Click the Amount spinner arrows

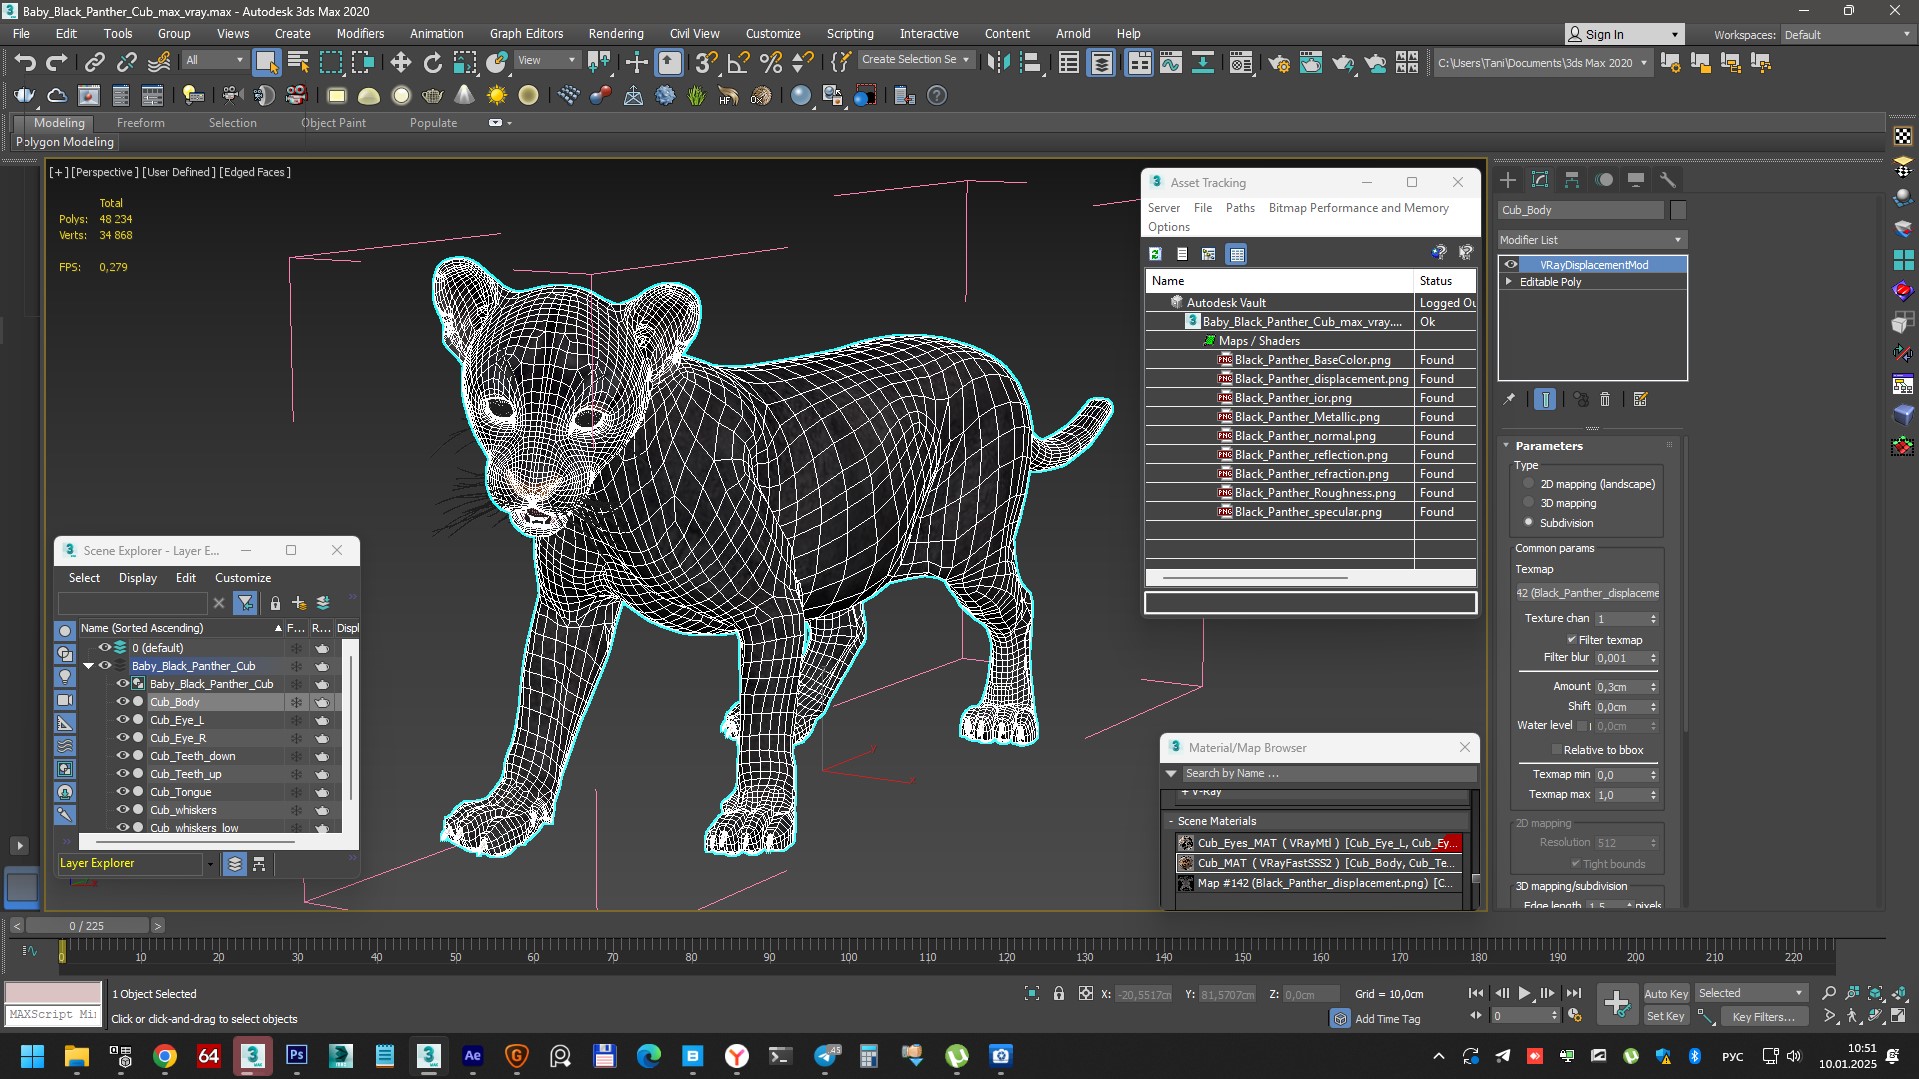[1654, 687]
